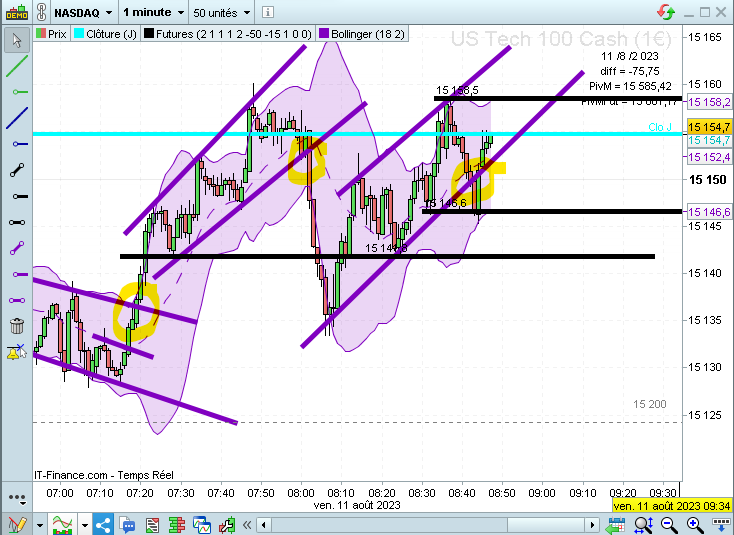Click the trash bin delete tool

pos(17,326)
